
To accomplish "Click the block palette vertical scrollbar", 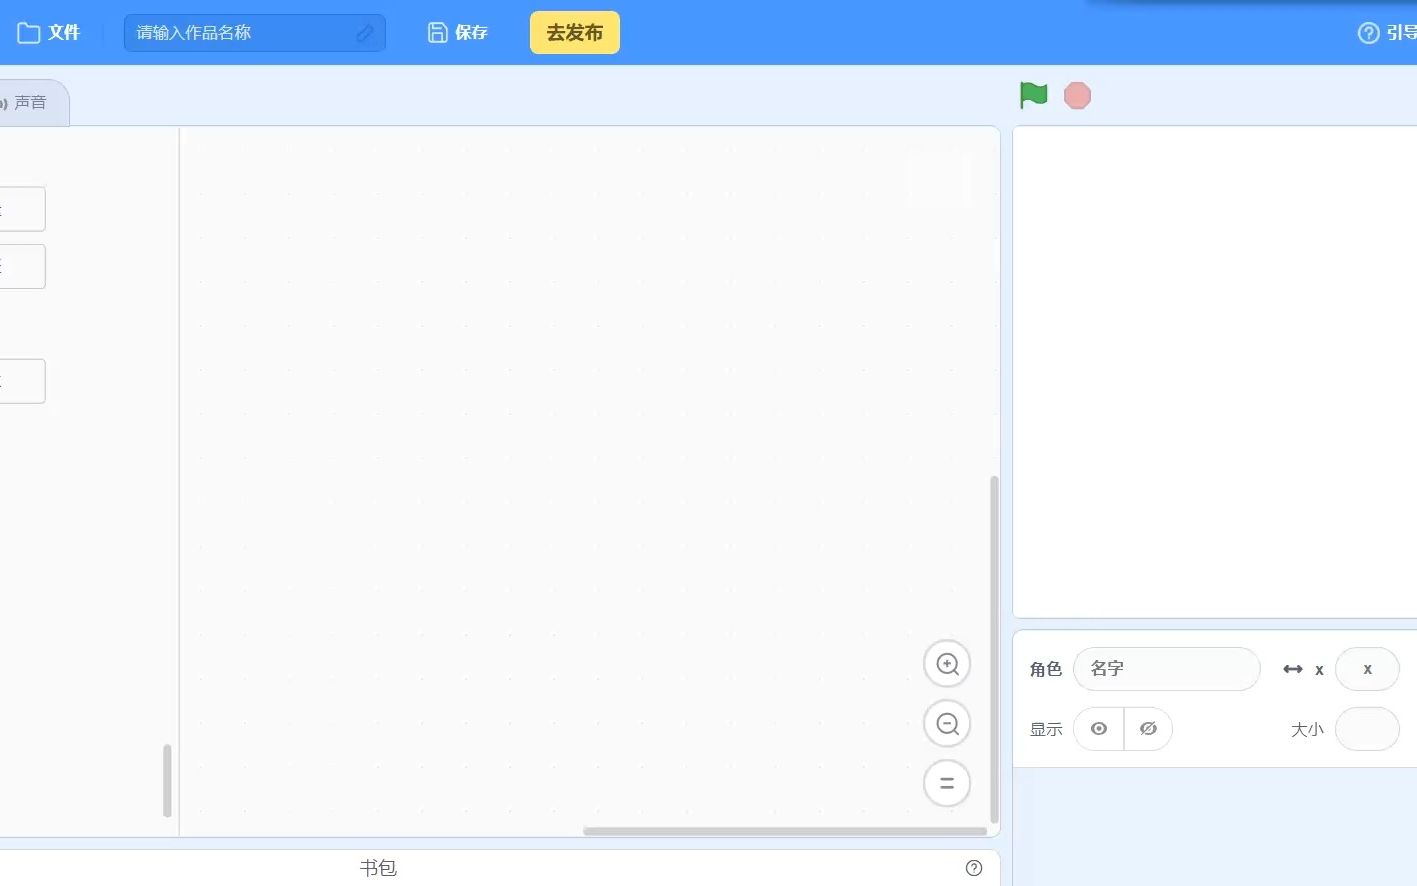I will coord(167,780).
